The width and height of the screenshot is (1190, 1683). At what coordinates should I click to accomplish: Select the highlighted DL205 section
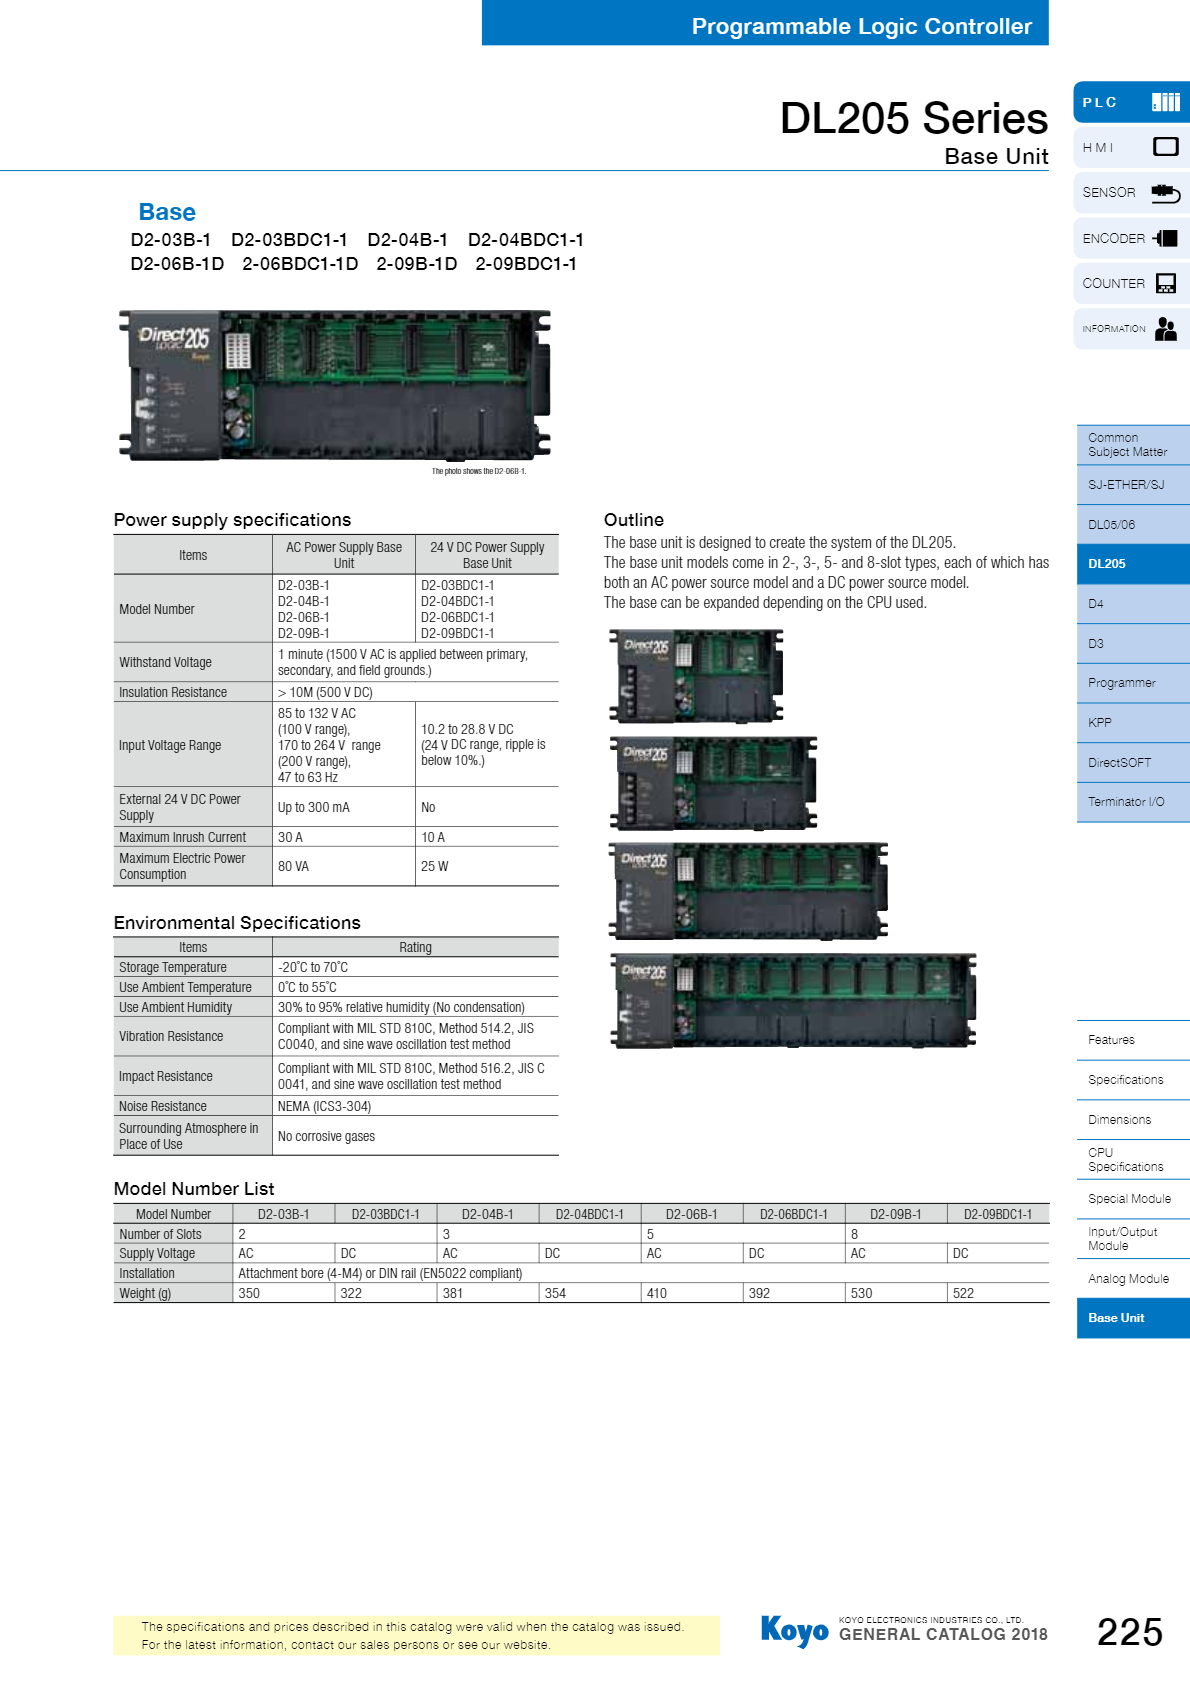(x=1133, y=564)
